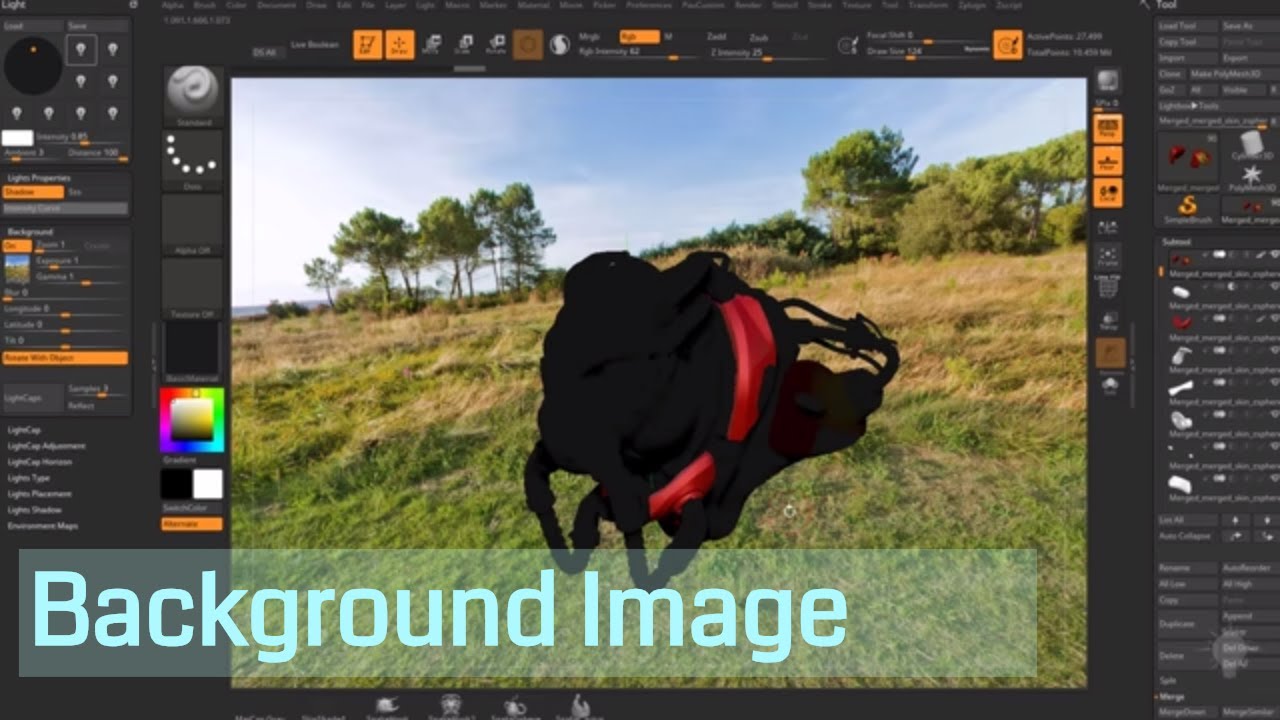
Task: Click the BPR render sphere icon
Action: tap(1107, 83)
